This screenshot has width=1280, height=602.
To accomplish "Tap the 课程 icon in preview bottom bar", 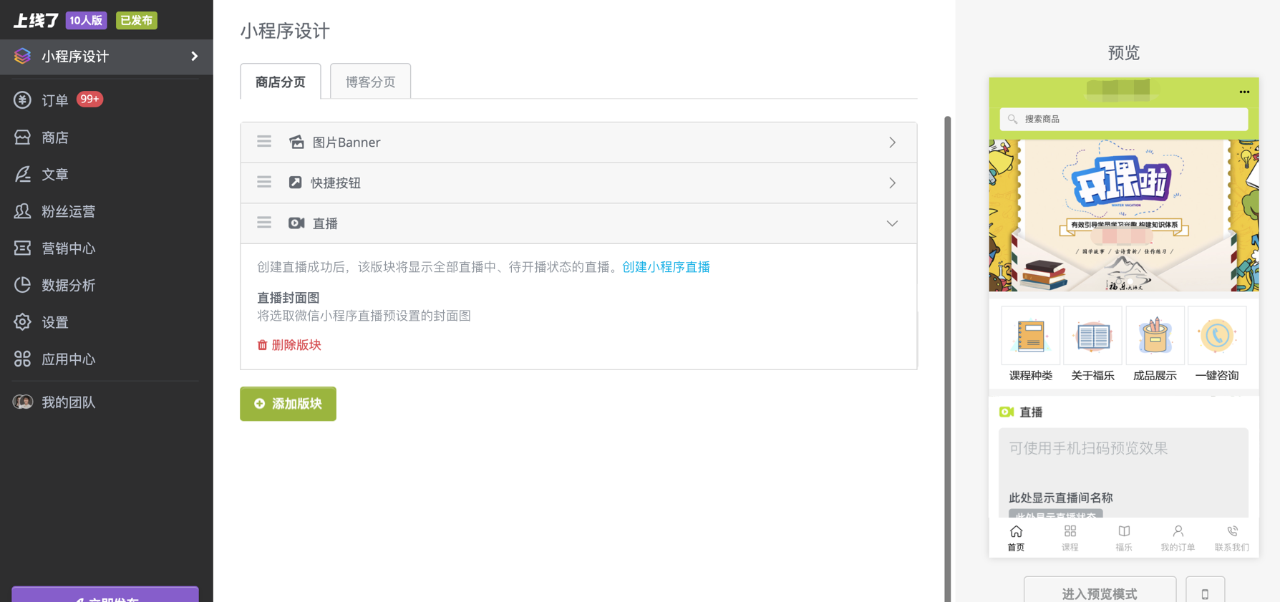I will coord(1070,532).
